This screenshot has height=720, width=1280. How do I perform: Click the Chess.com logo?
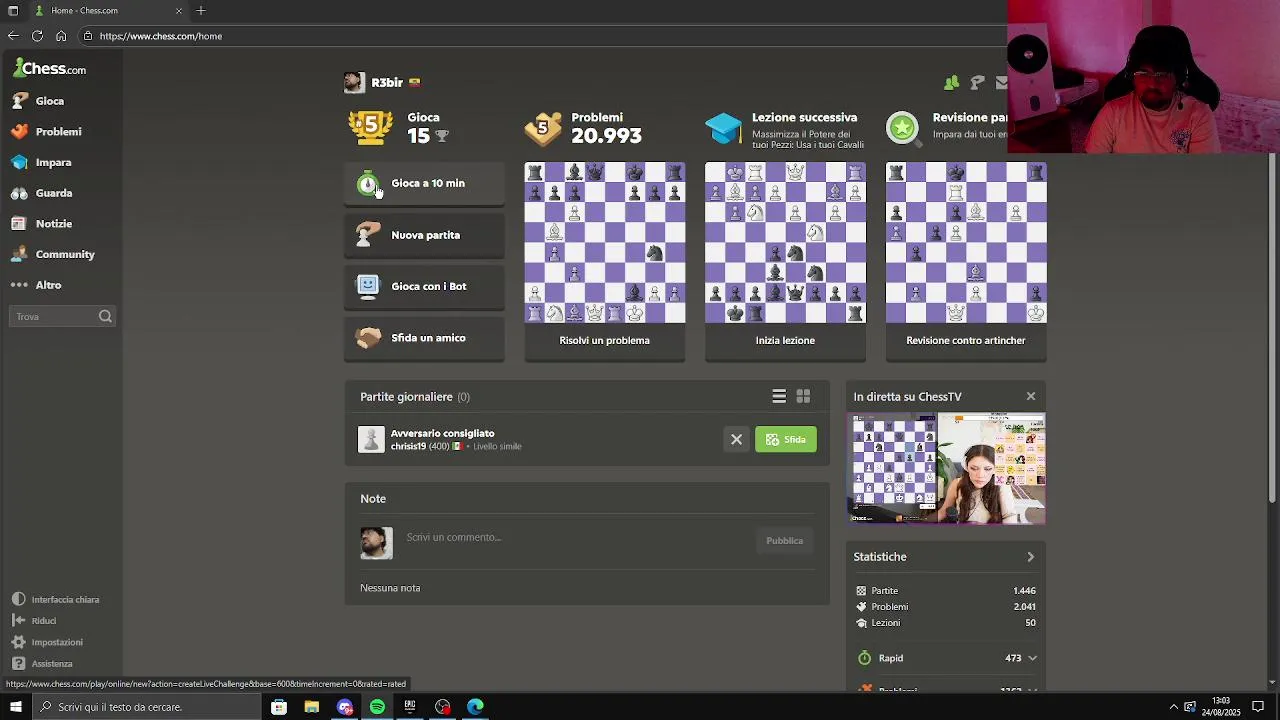point(50,68)
